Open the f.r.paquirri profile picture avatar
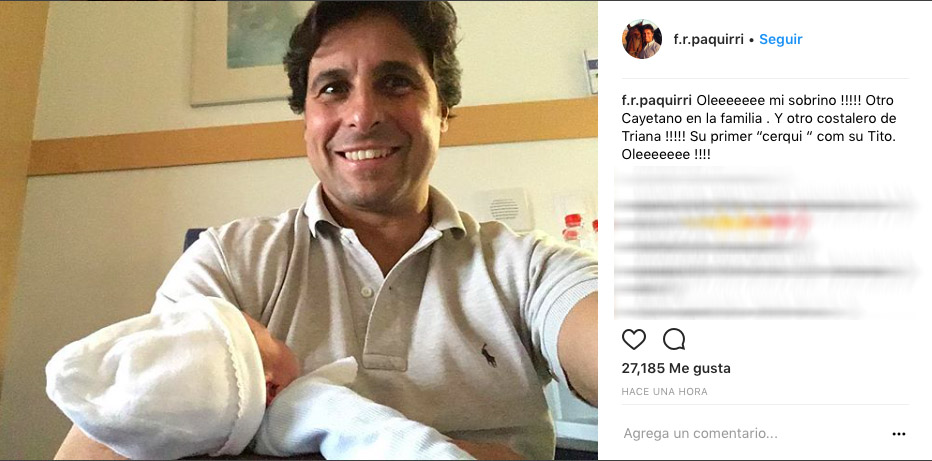932x461 pixels. coord(642,39)
